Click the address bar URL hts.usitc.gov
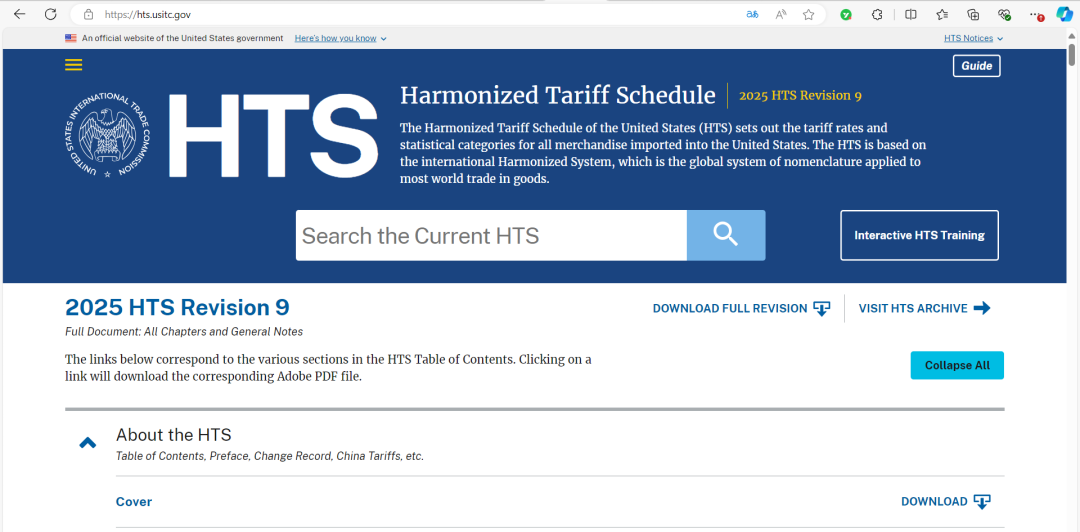The image size is (1080, 532). tap(147, 14)
